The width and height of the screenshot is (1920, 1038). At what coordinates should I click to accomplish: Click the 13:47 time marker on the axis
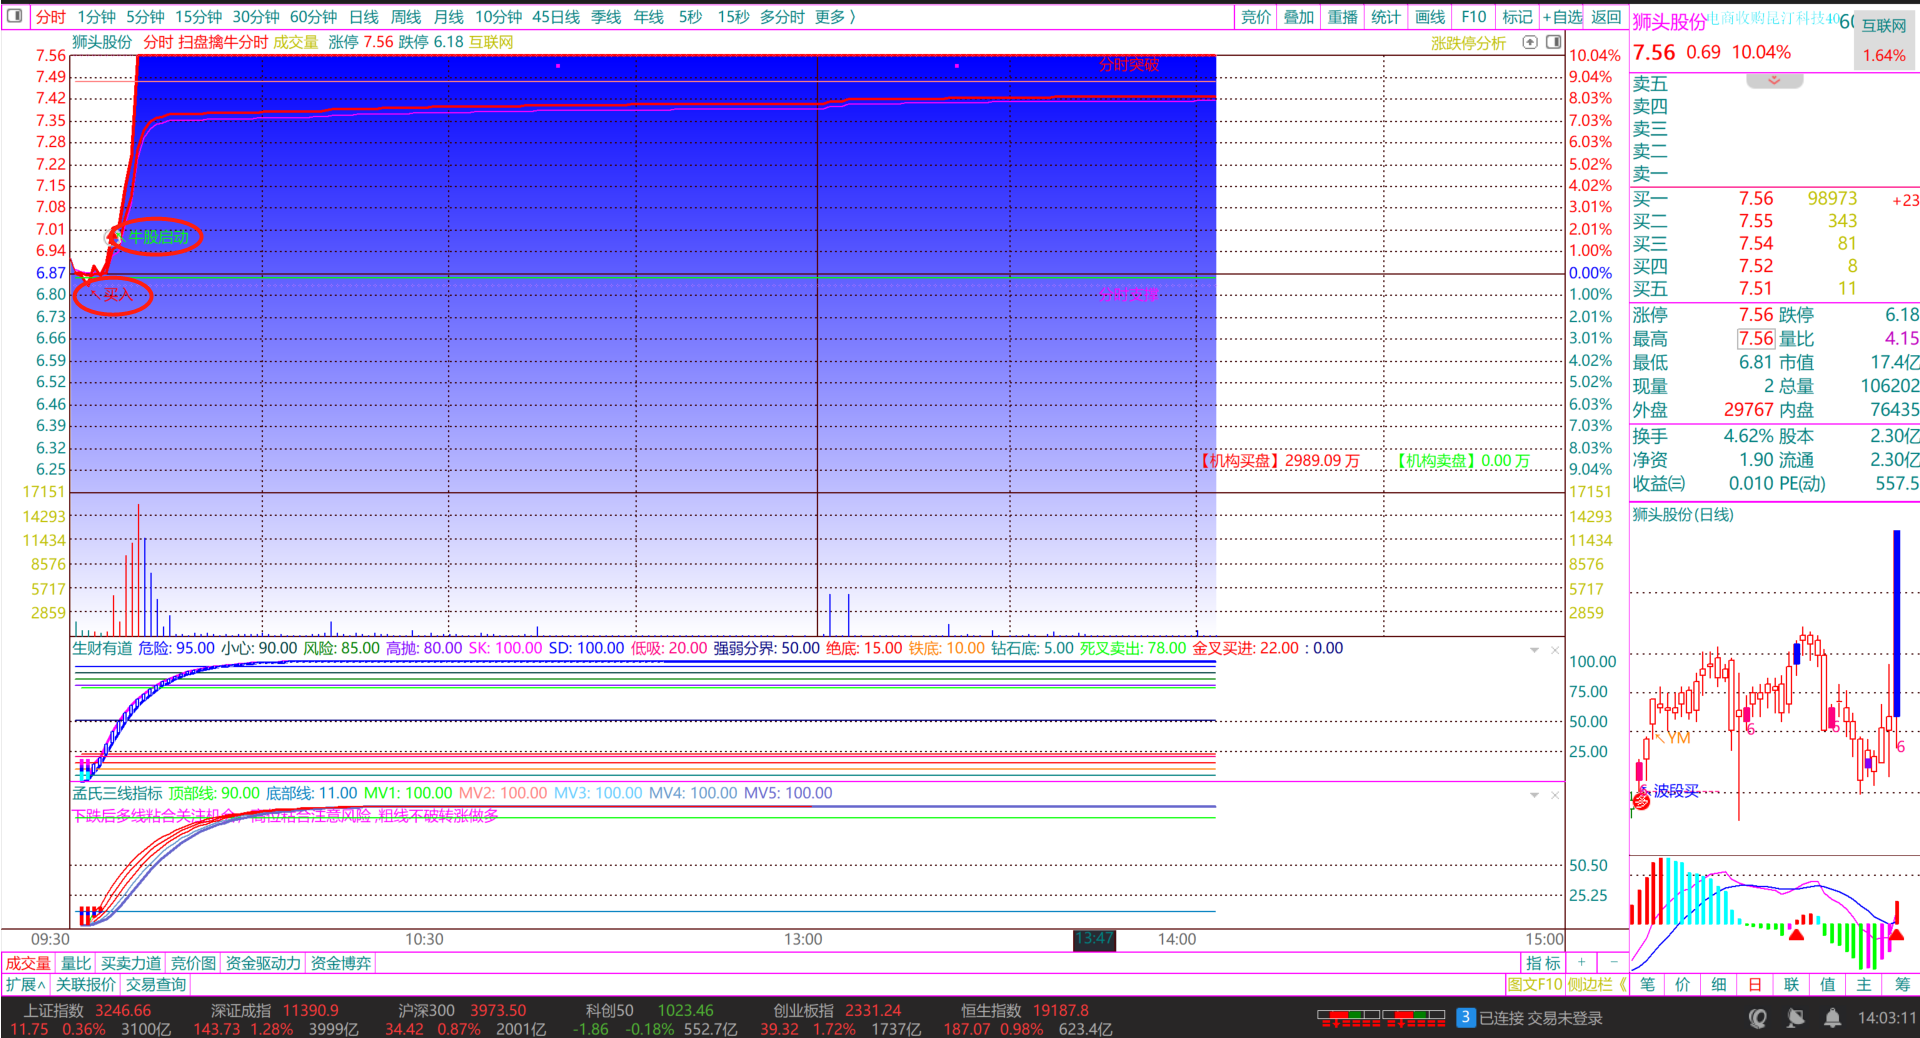[1094, 939]
